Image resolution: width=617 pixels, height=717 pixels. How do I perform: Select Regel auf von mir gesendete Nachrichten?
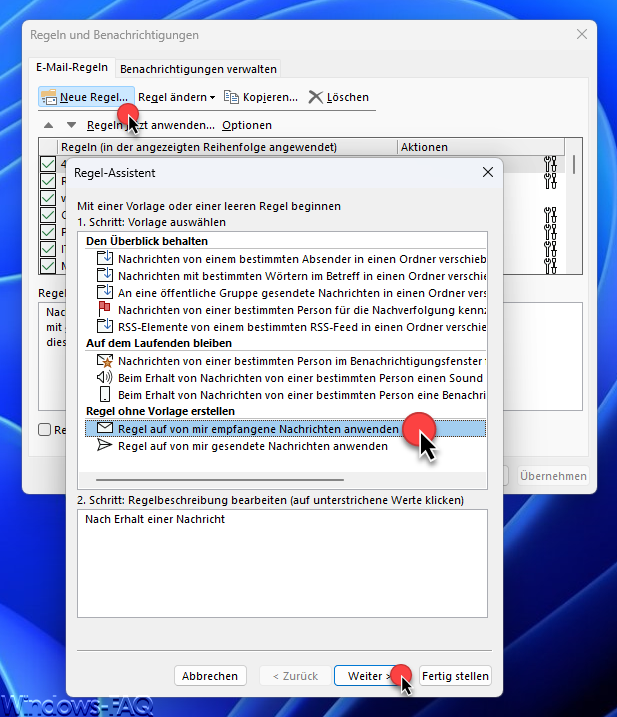pos(286,446)
